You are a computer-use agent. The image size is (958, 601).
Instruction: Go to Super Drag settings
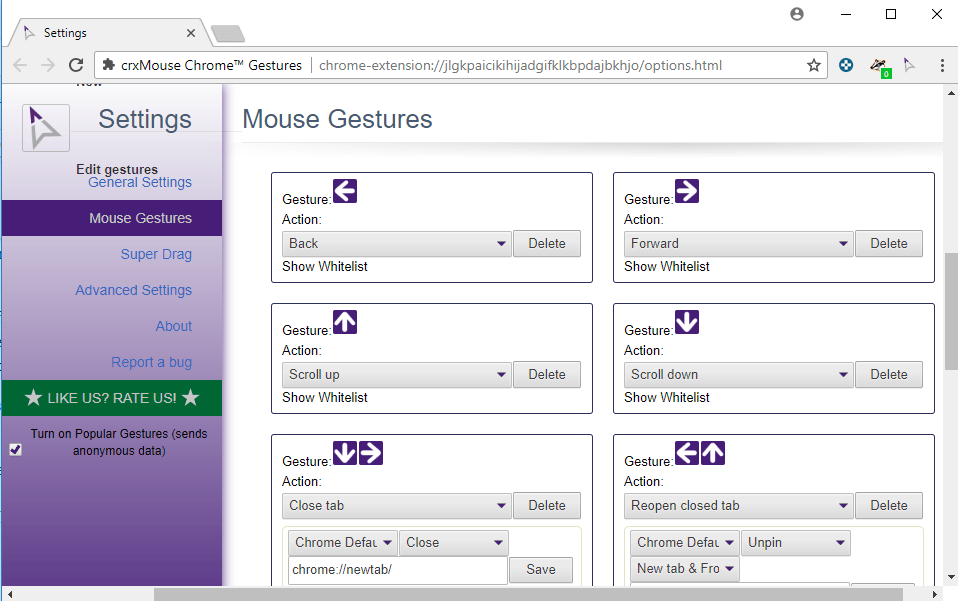[156, 254]
